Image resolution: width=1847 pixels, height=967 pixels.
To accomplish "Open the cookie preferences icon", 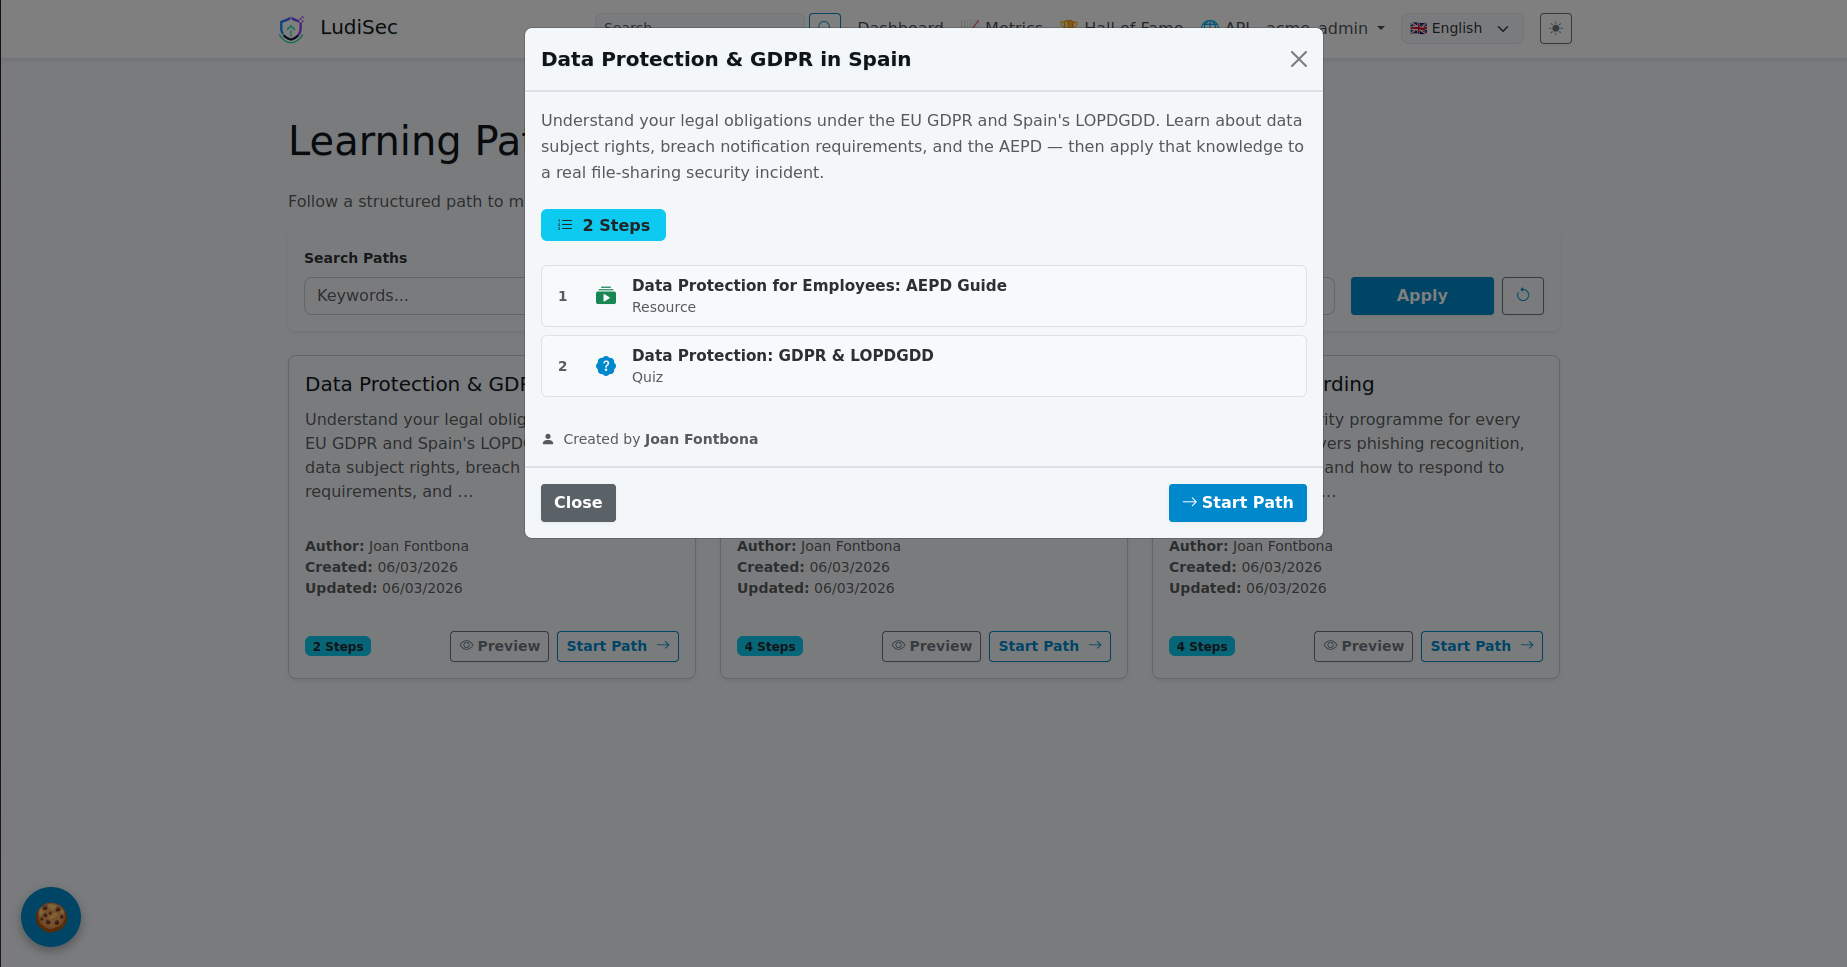I will tap(51, 917).
